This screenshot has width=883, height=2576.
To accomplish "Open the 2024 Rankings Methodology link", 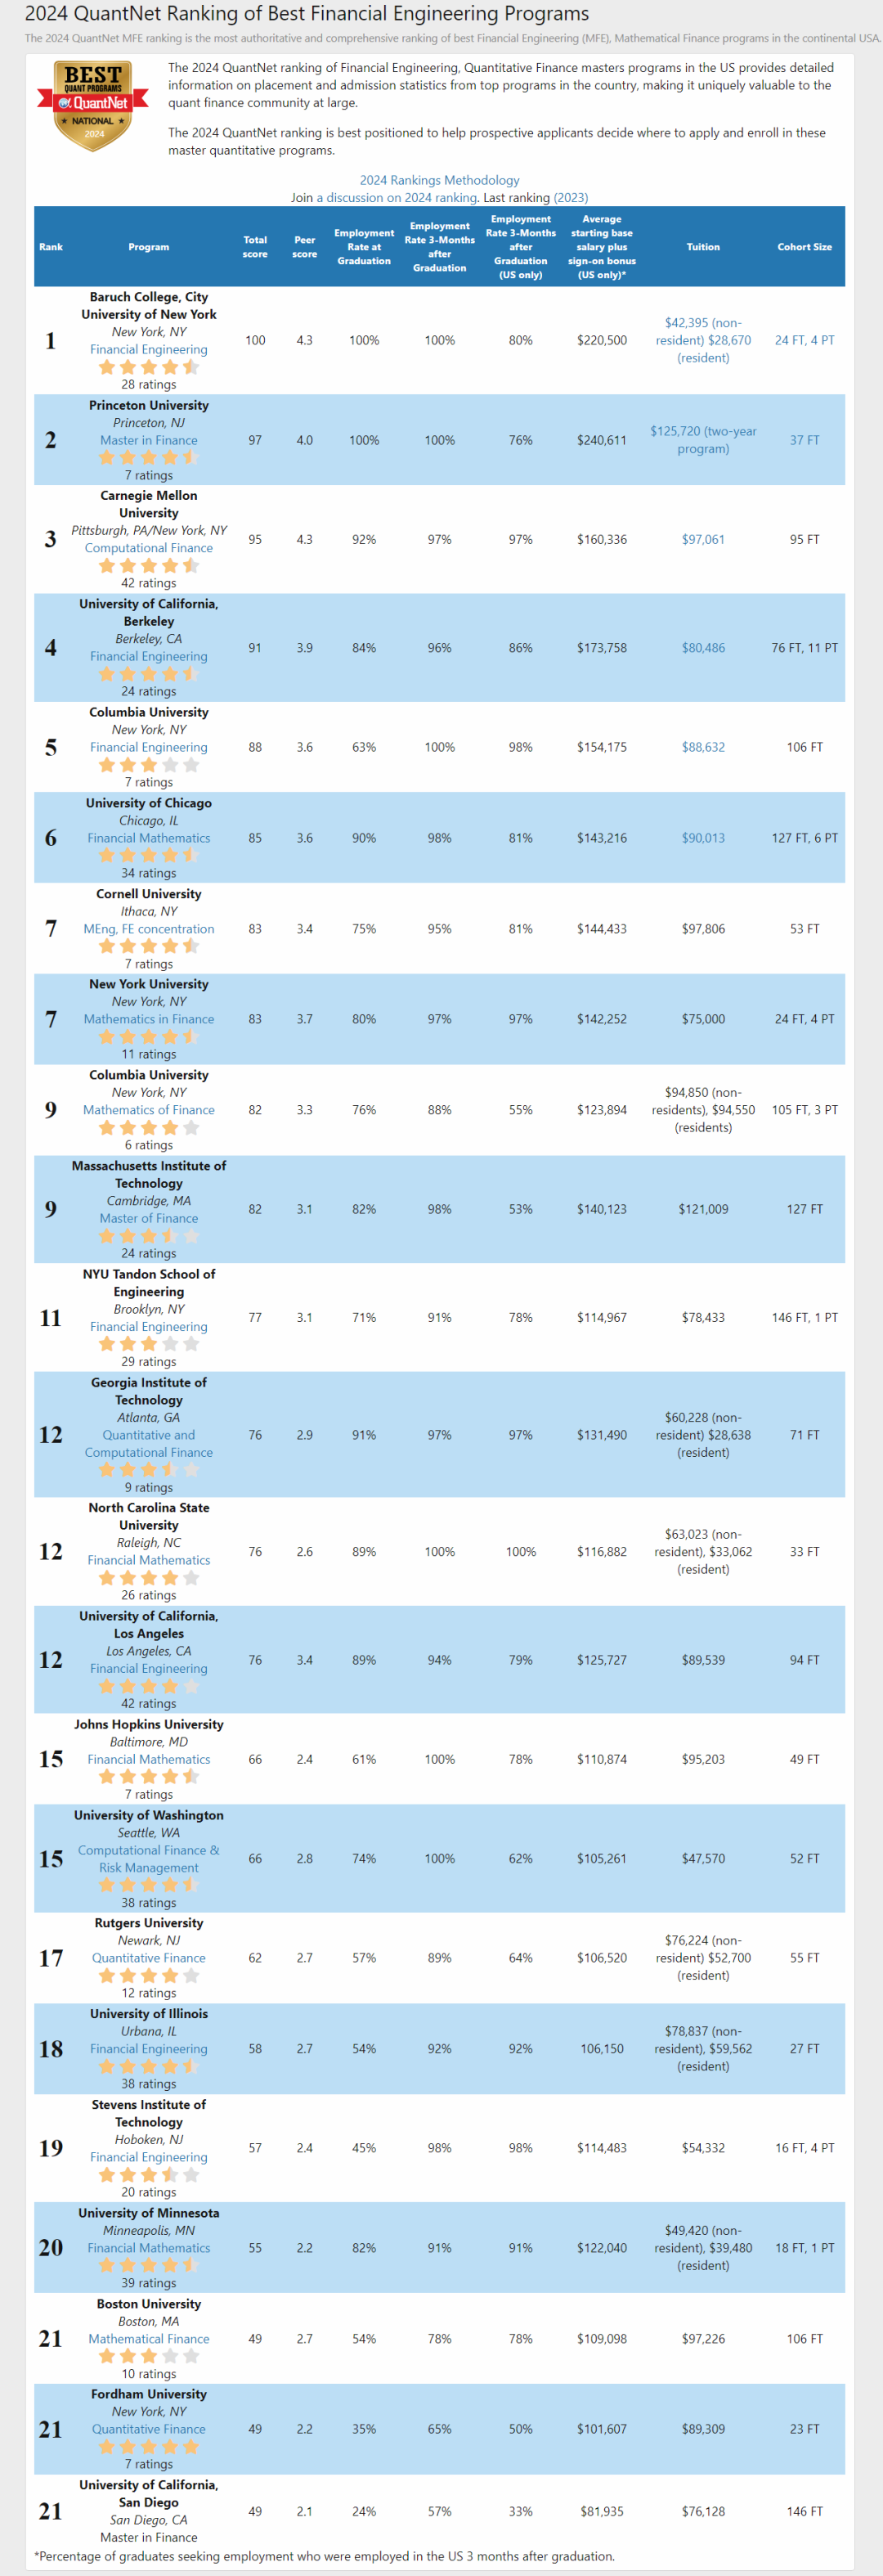I will pyautogui.click(x=439, y=180).
